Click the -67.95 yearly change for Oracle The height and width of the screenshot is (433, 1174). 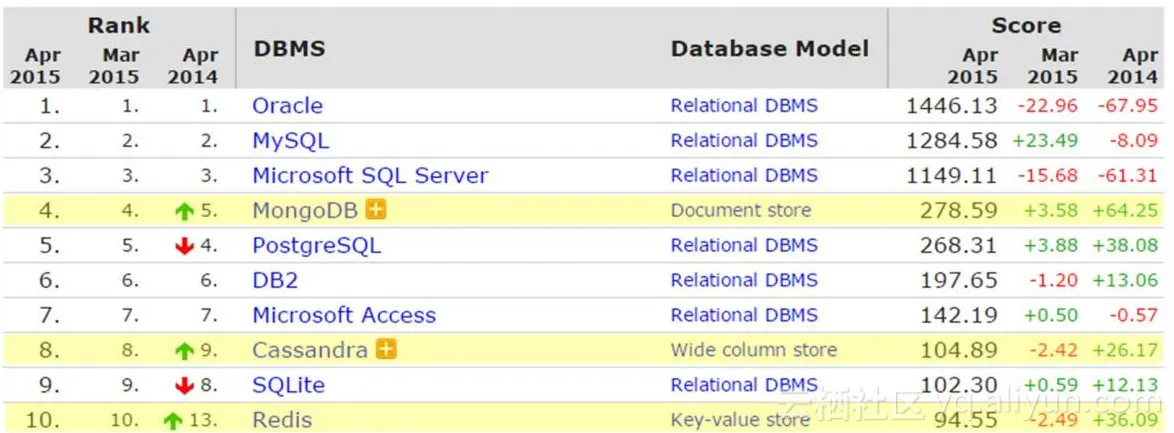click(x=1128, y=106)
